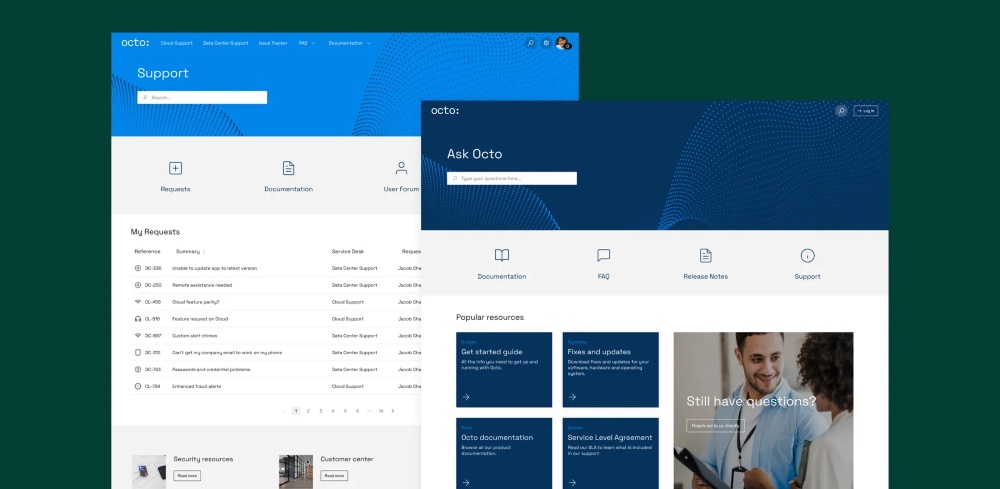This screenshot has height=489, width=1000.
Task: Open the Release Notes document icon
Action: [x=705, y=256]
